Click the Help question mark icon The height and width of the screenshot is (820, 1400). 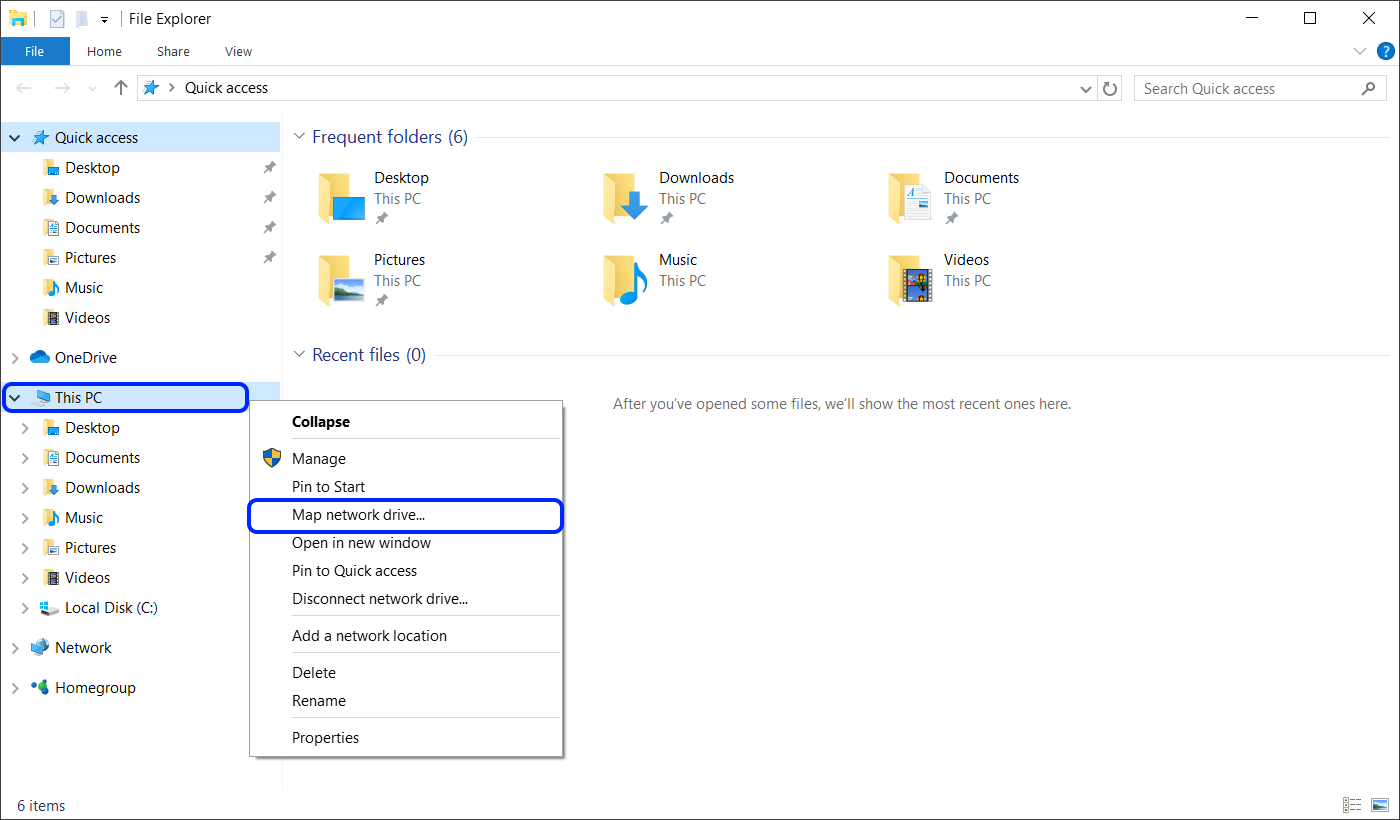pos(1385,51)
